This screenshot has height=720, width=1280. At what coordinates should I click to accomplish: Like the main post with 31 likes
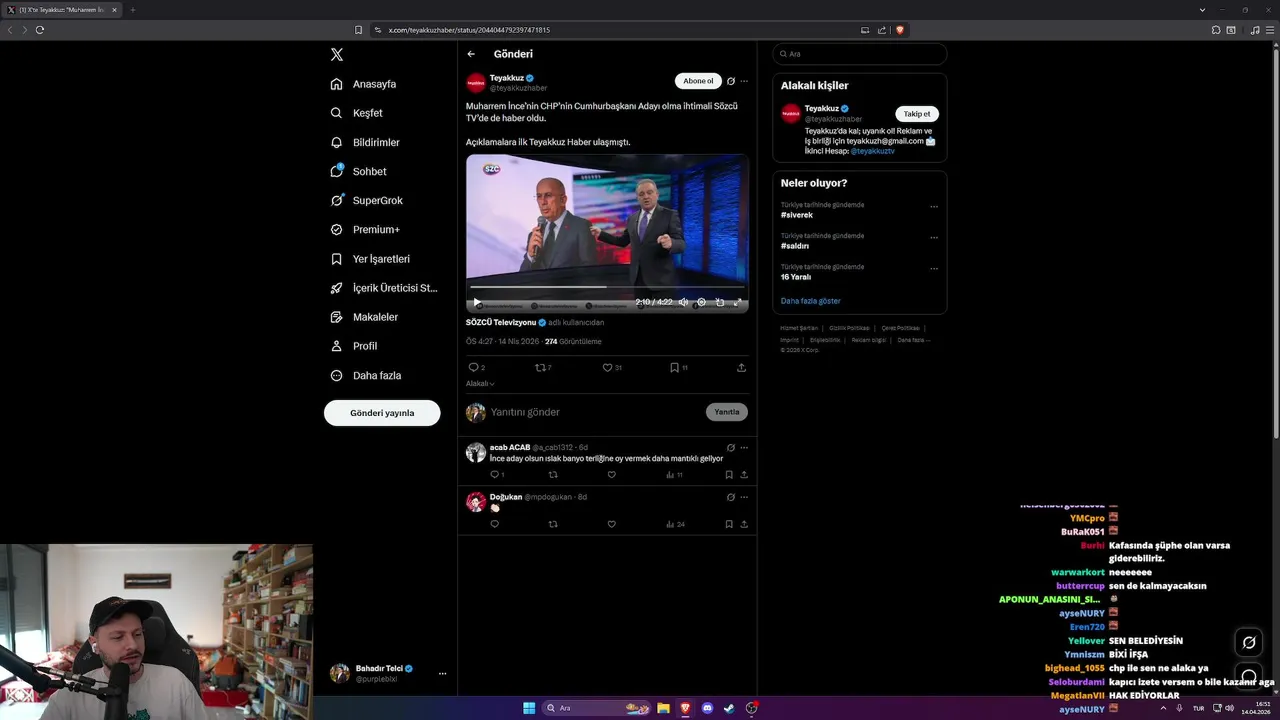pos(611,368)
